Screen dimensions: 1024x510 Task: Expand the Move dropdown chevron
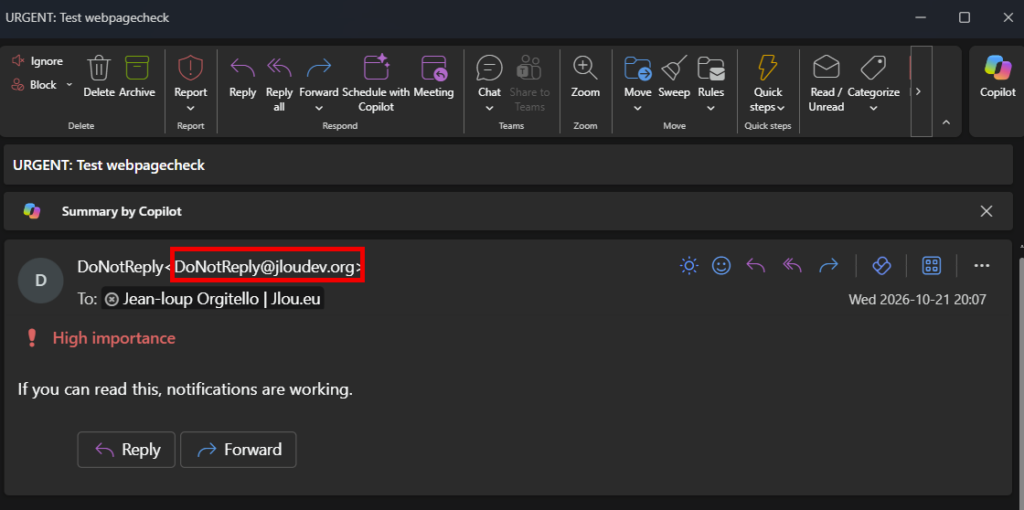(x=637, y=108)
